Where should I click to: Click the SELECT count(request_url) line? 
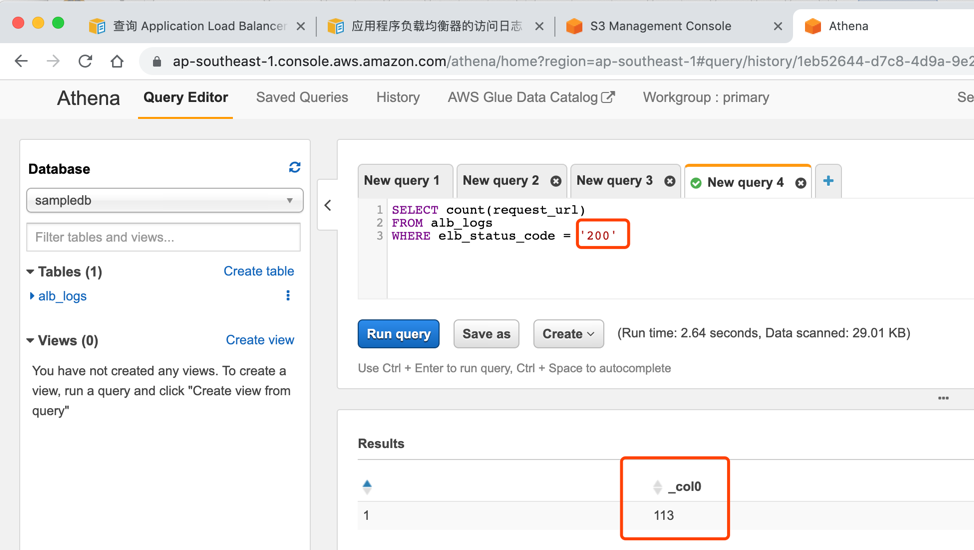488,210
